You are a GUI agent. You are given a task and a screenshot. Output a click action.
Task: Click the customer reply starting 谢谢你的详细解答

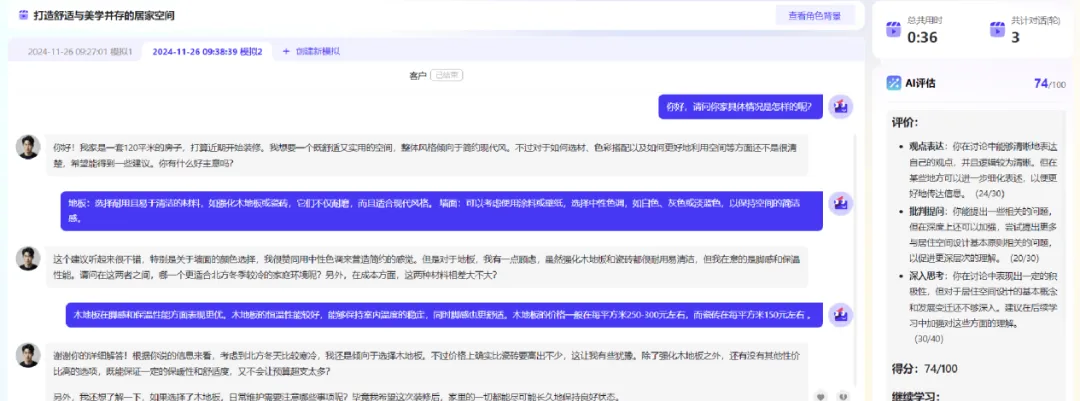coord(427,372)
